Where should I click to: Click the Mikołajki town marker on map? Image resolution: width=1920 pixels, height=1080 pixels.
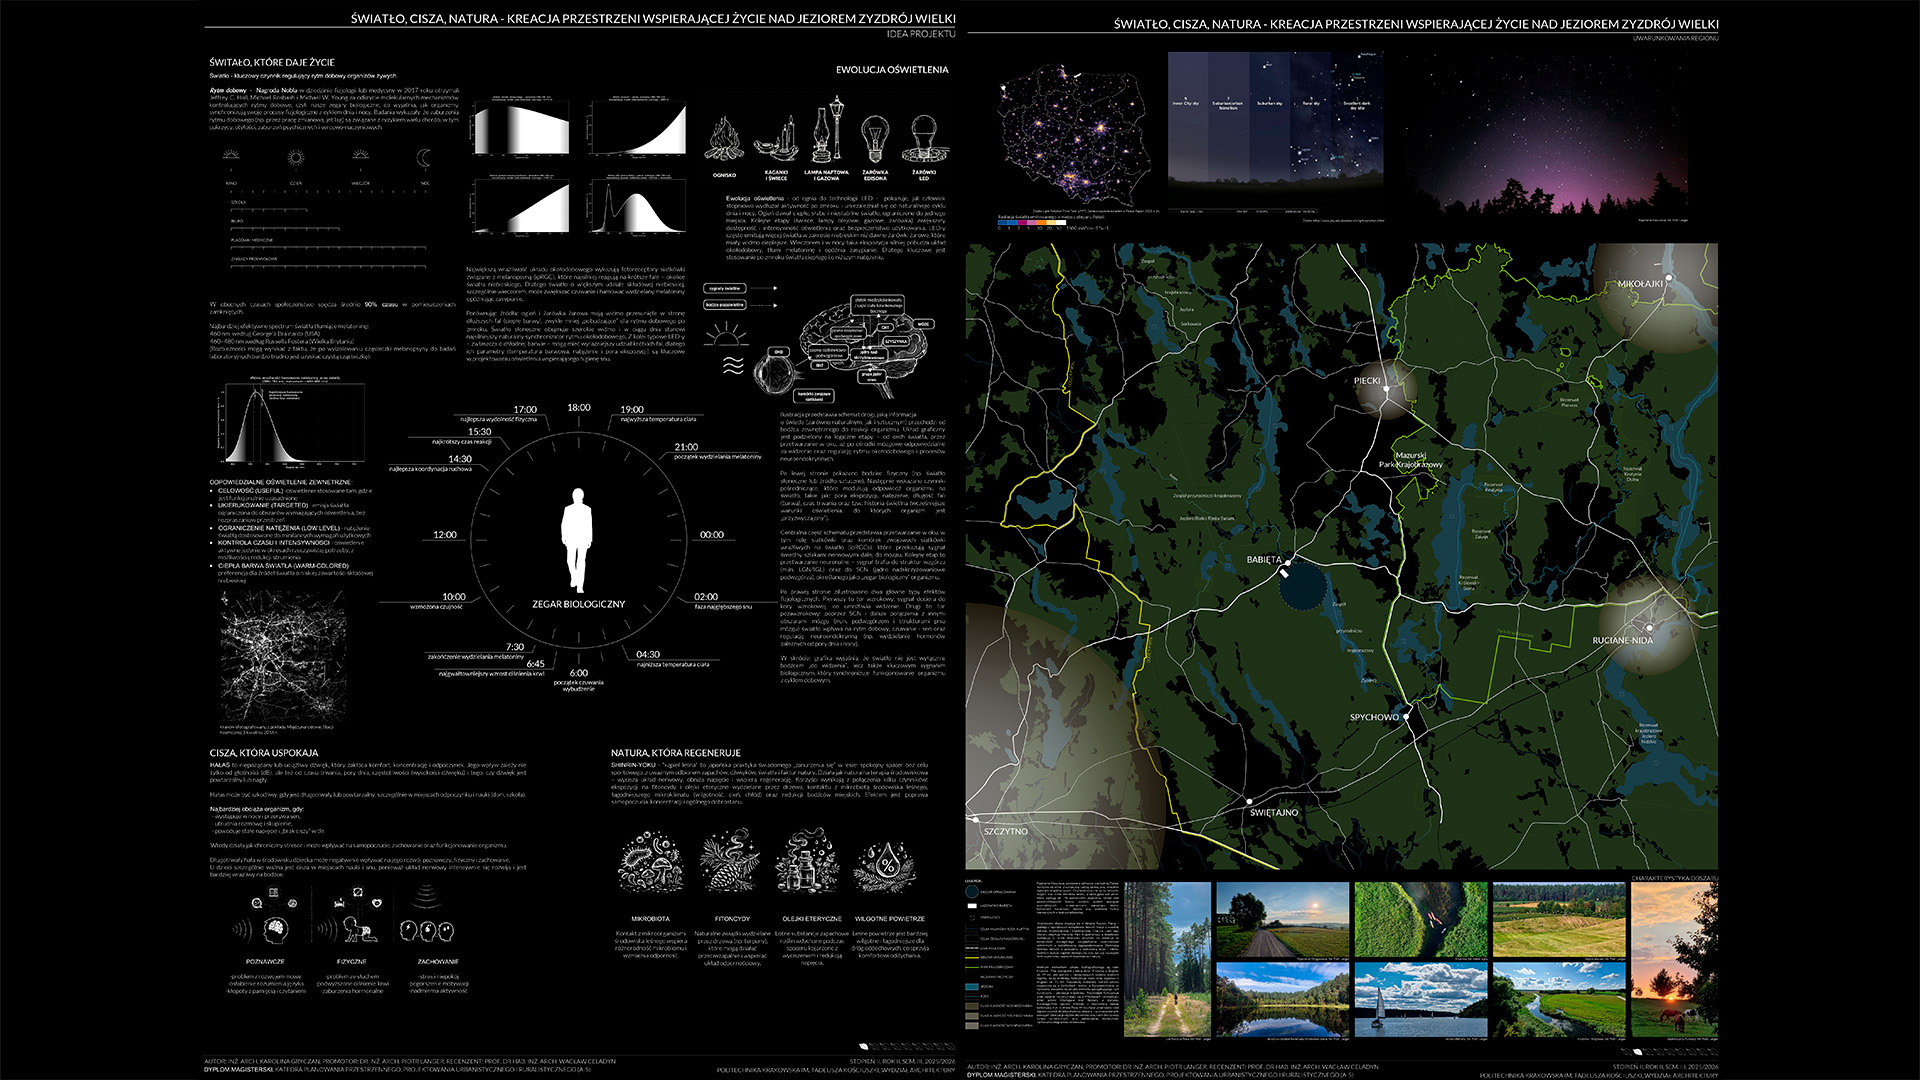[x=1669, y=279]
